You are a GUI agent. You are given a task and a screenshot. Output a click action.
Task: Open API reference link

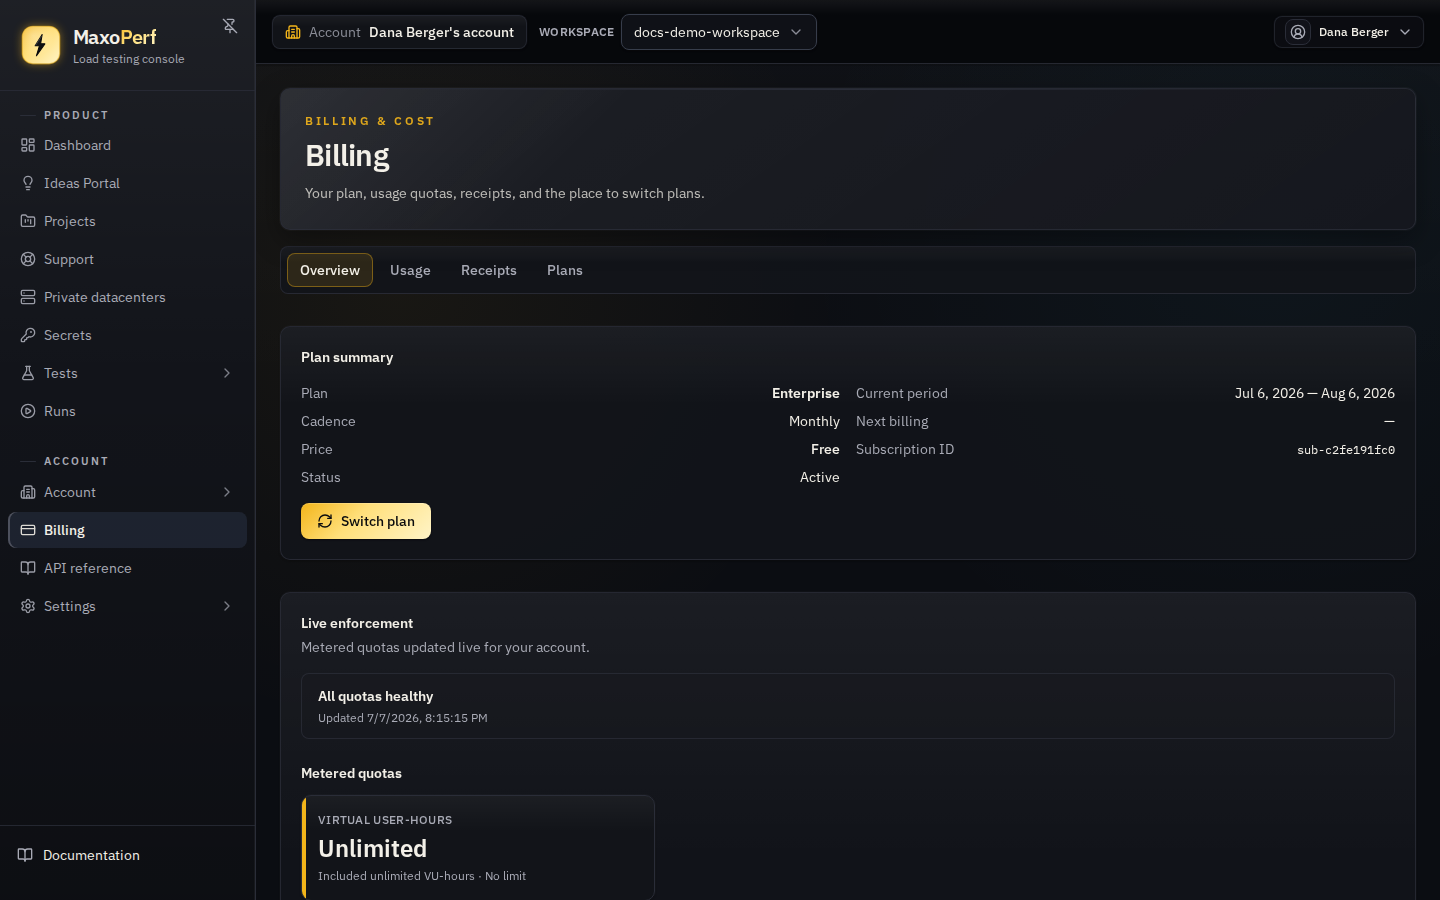[x=127, y=568]
